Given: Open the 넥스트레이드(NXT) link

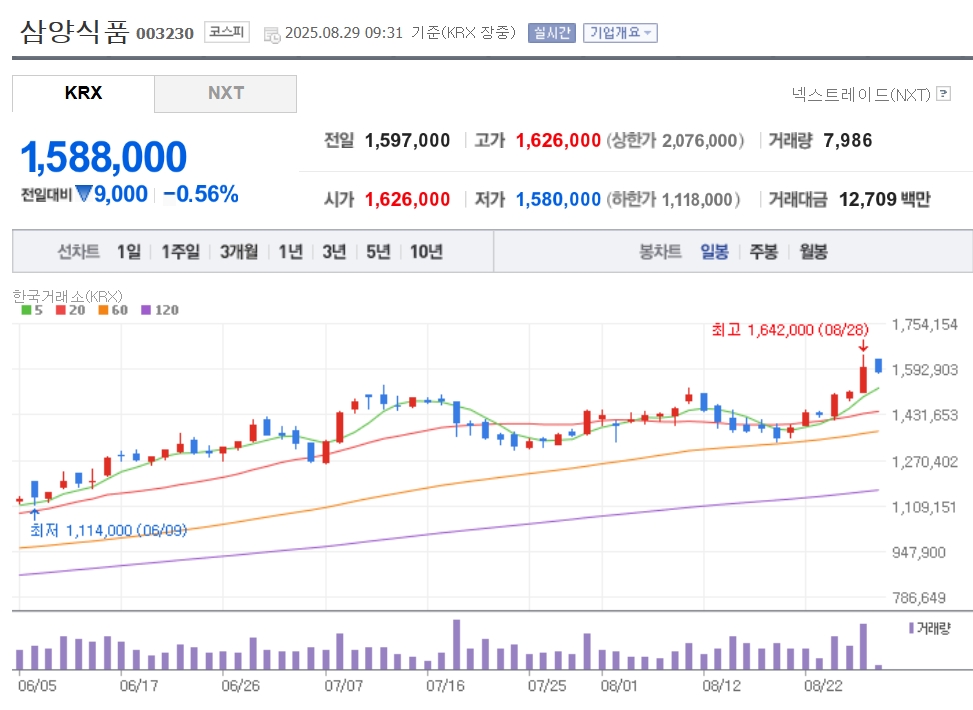Looking at the screenshot, I should pyautogui.click(x=861, y=94).
